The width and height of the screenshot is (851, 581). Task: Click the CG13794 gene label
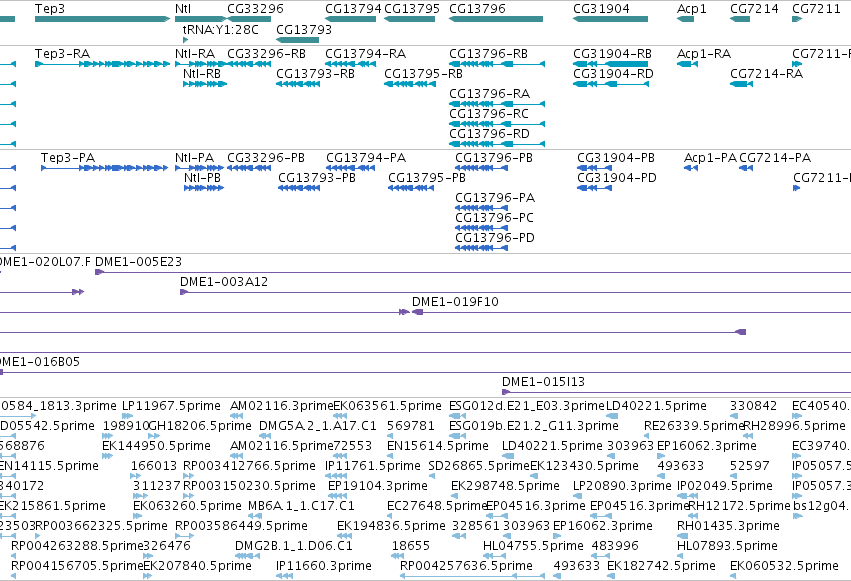click(353, 9)
